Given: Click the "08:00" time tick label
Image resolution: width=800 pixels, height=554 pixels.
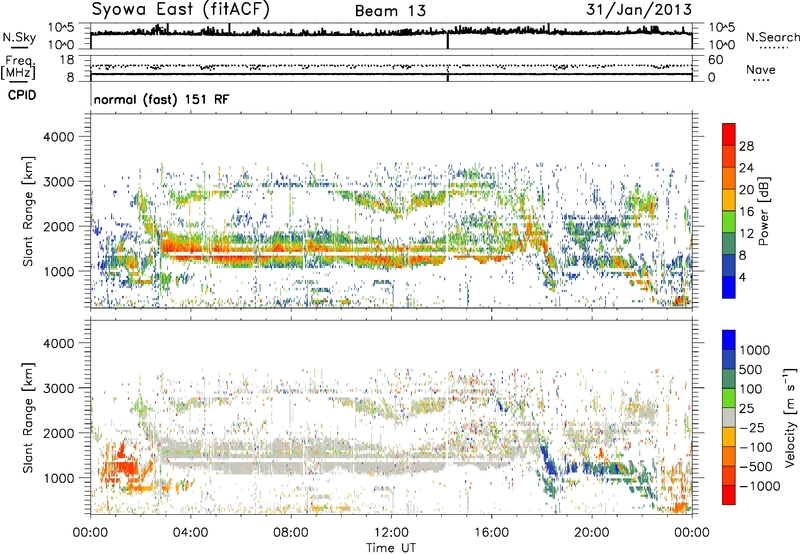Looking at the screenshot, I should (290, 533).
